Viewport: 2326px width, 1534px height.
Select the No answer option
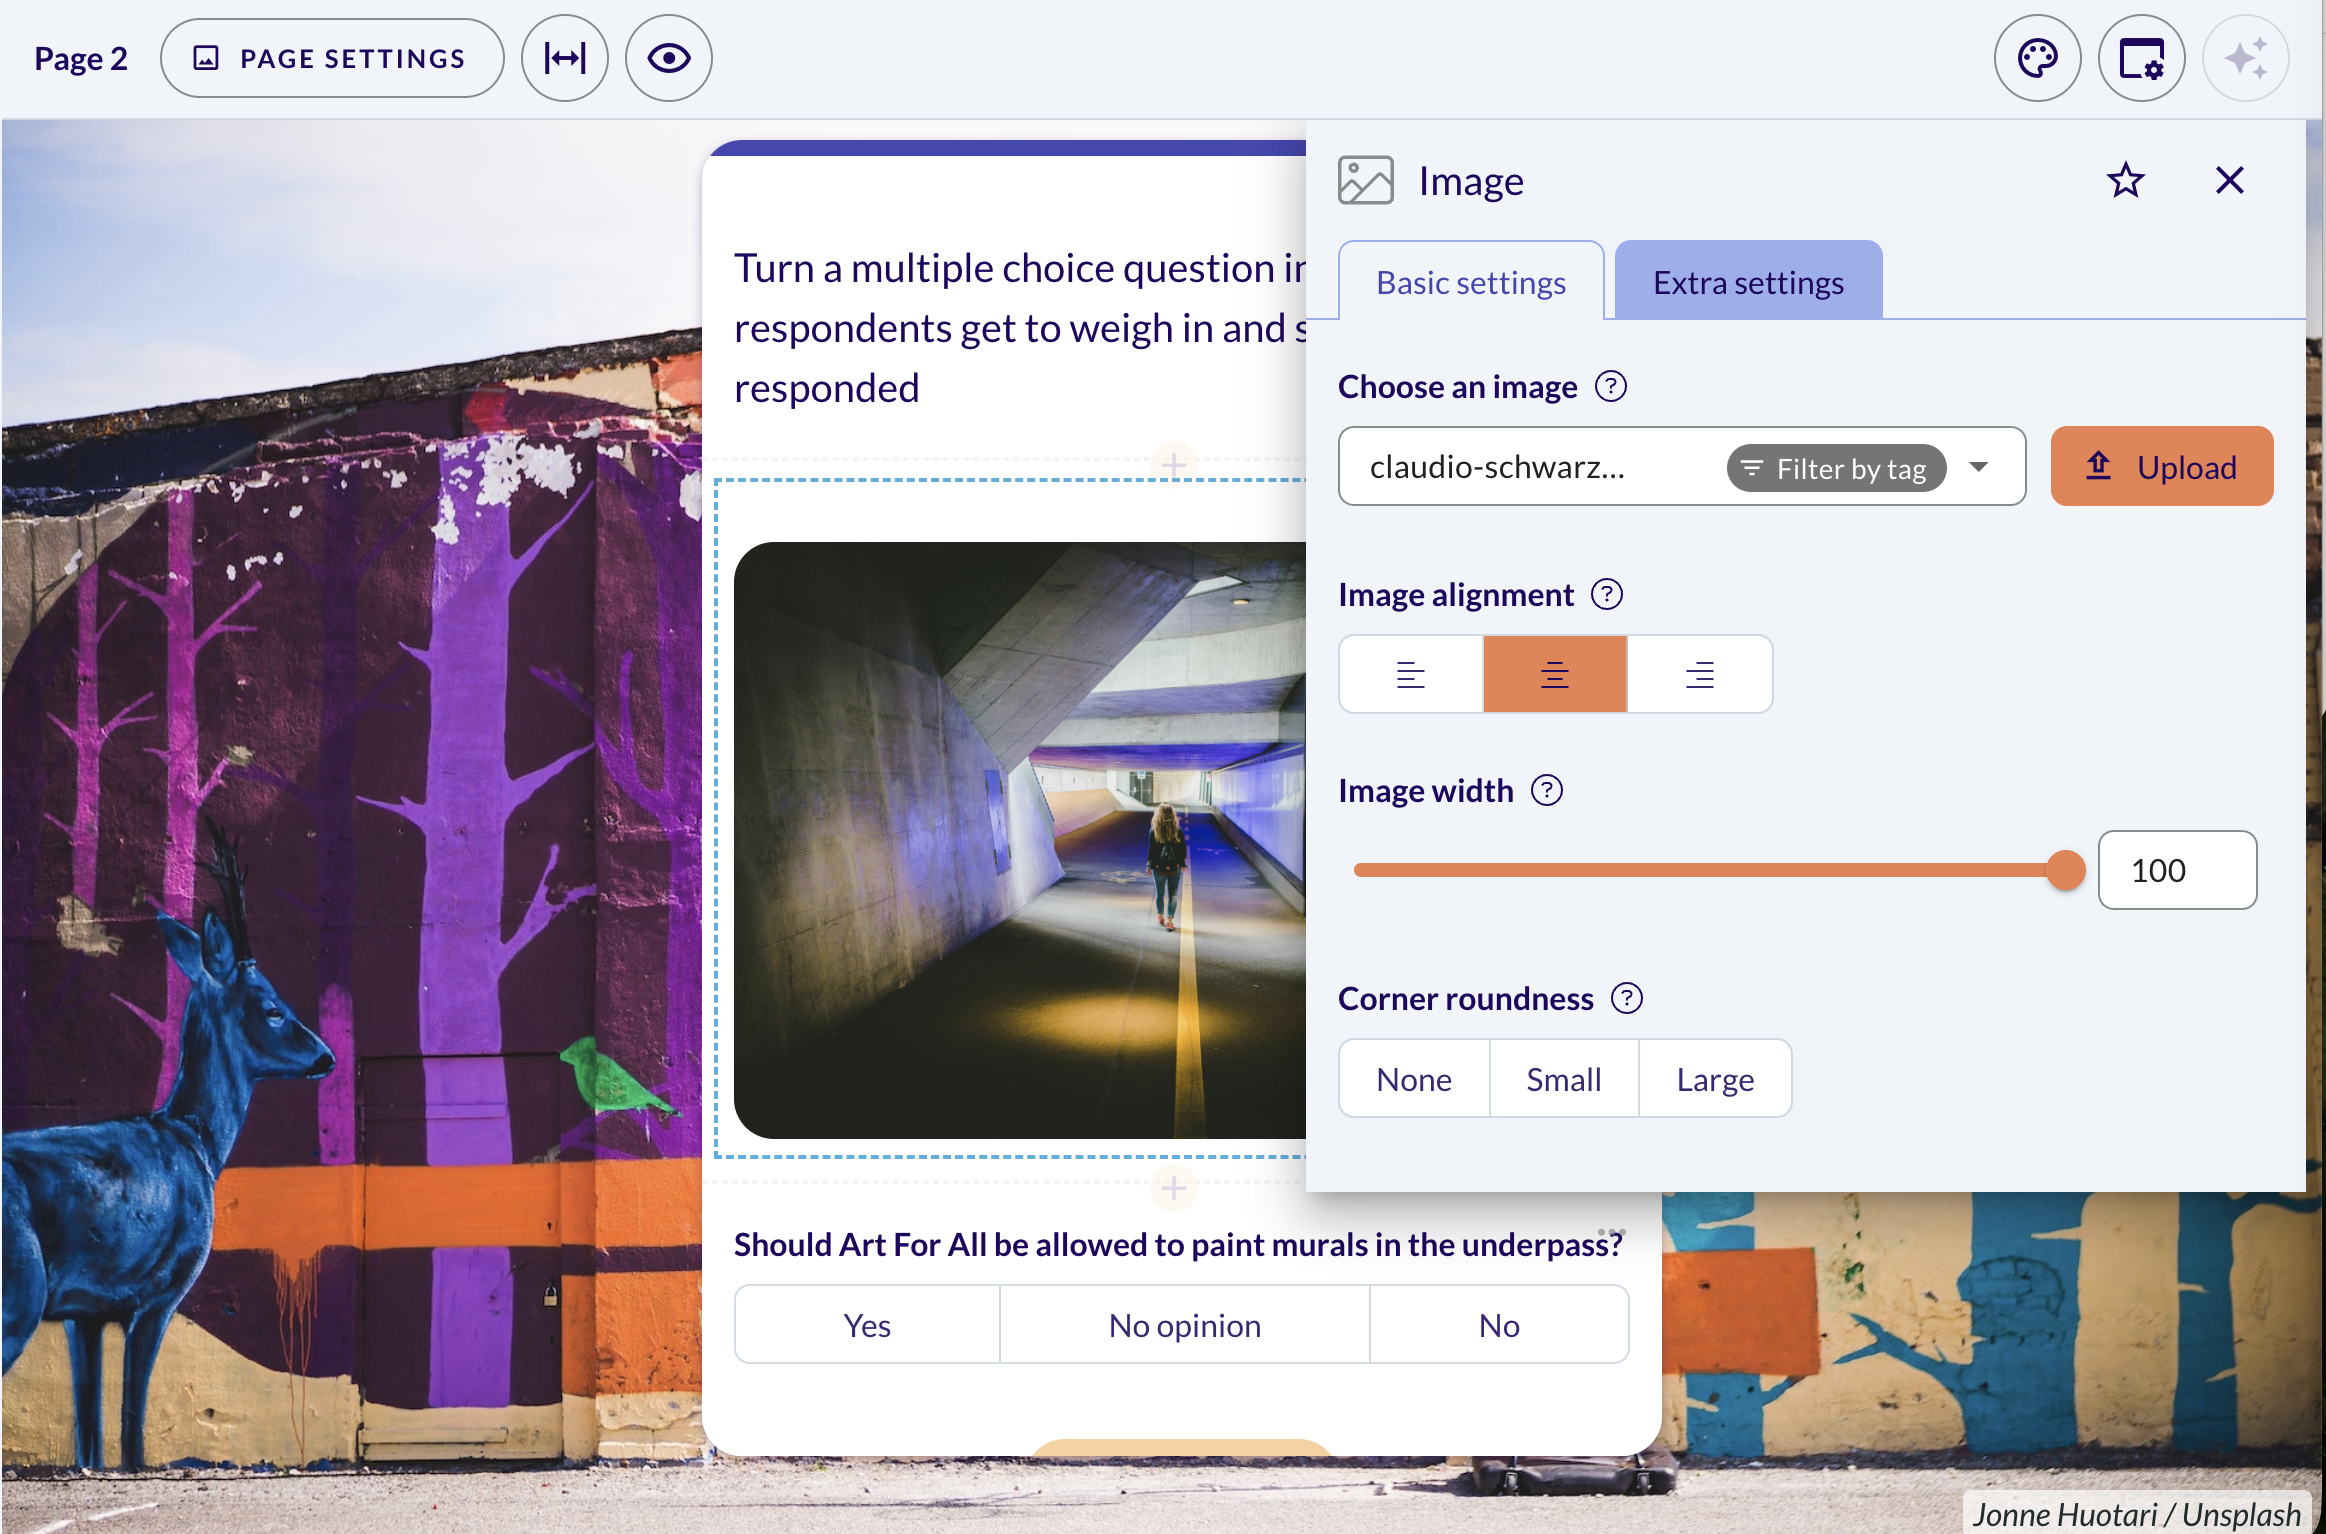click(x=1498, y=1324)
